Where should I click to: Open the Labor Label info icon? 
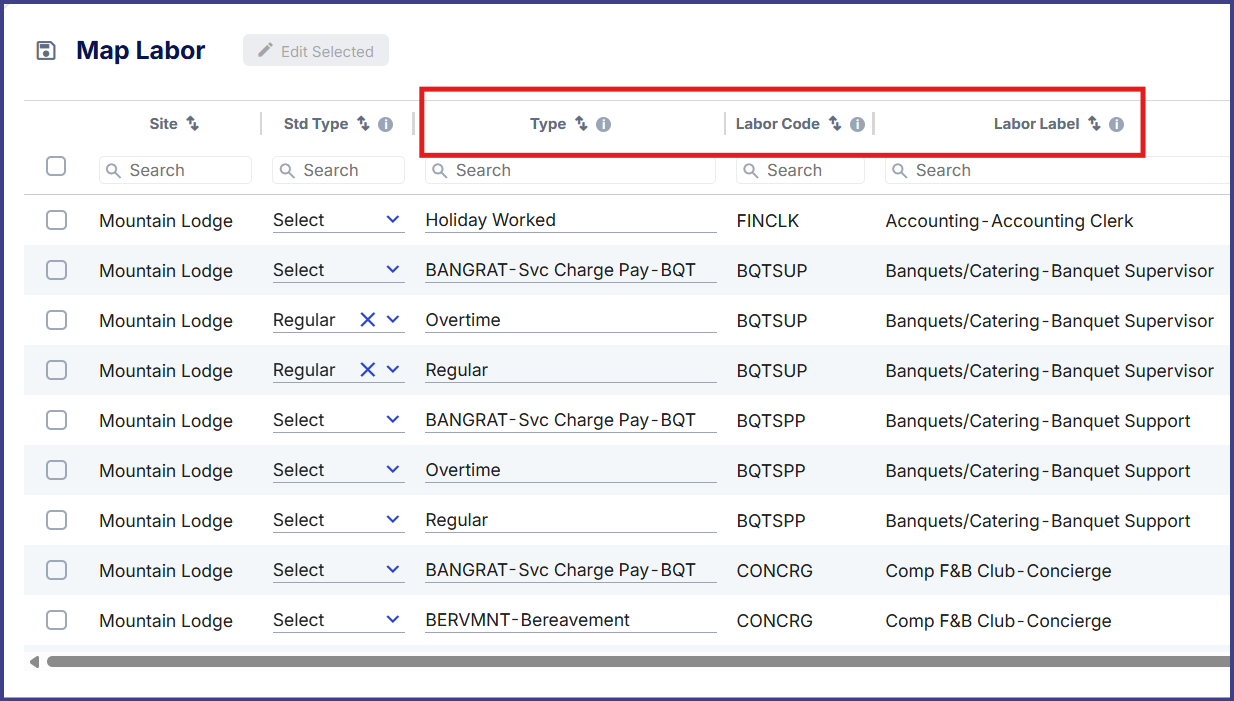[1117, 125]
